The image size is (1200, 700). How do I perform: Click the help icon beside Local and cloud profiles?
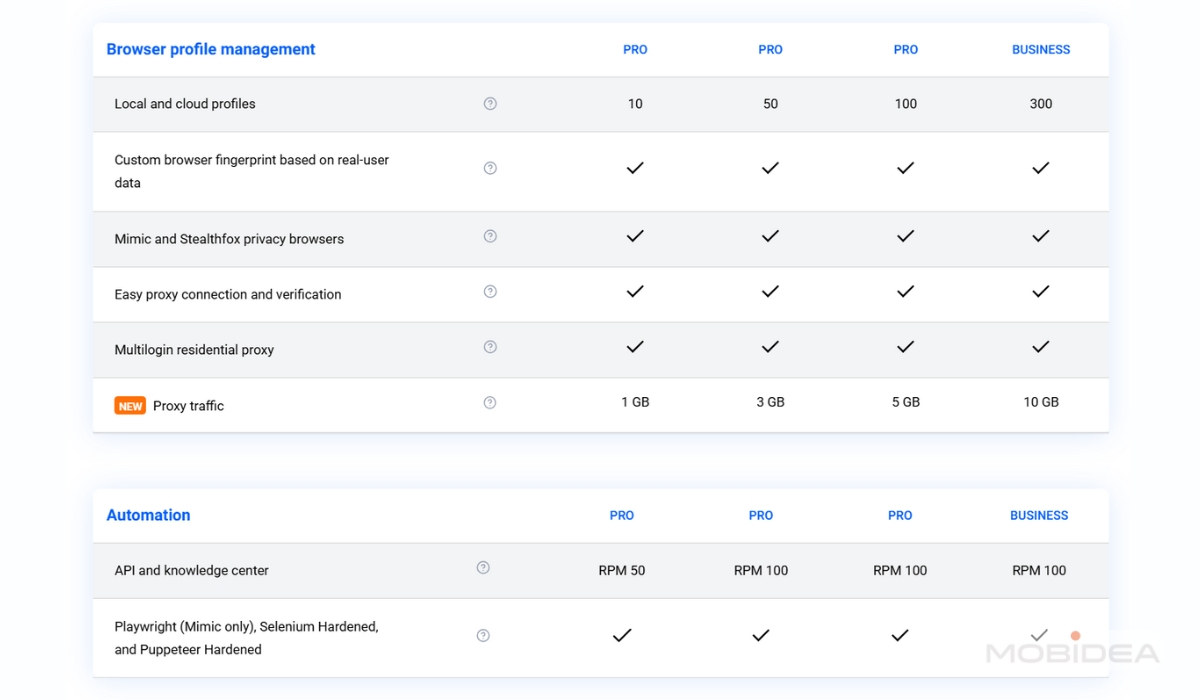489,103
